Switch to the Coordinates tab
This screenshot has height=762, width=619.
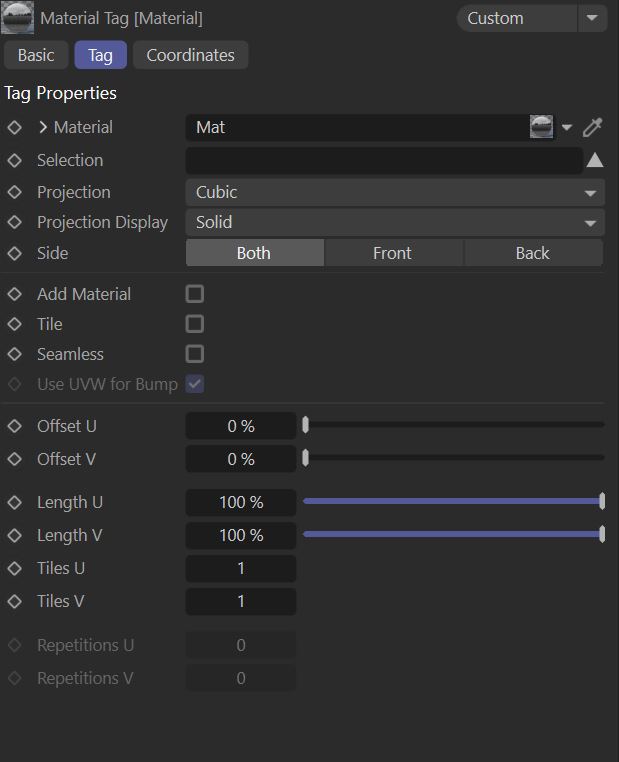[x=190, y=55]
